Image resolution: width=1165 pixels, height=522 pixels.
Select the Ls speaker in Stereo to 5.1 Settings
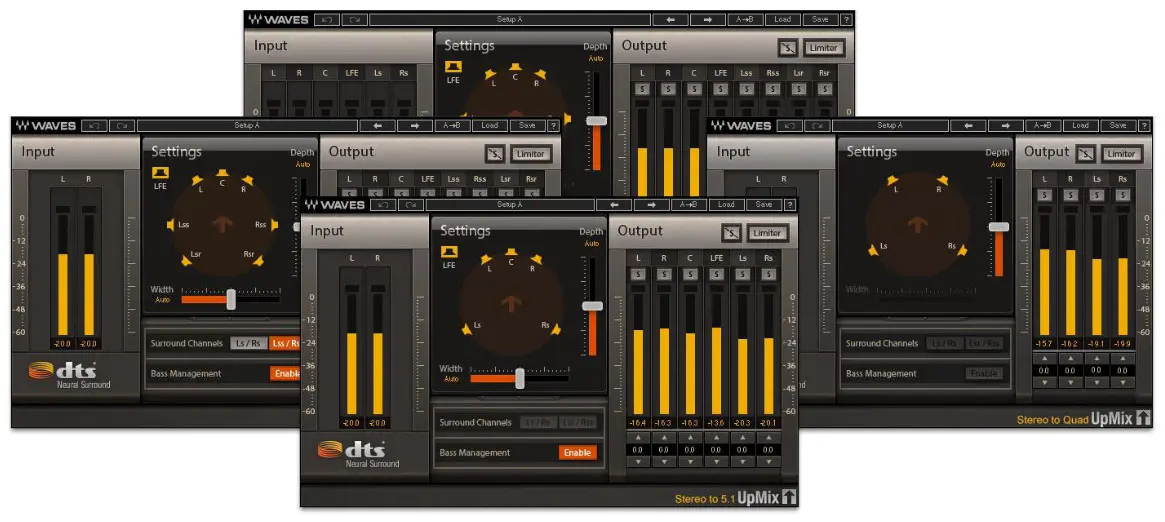tap(467, 329)
